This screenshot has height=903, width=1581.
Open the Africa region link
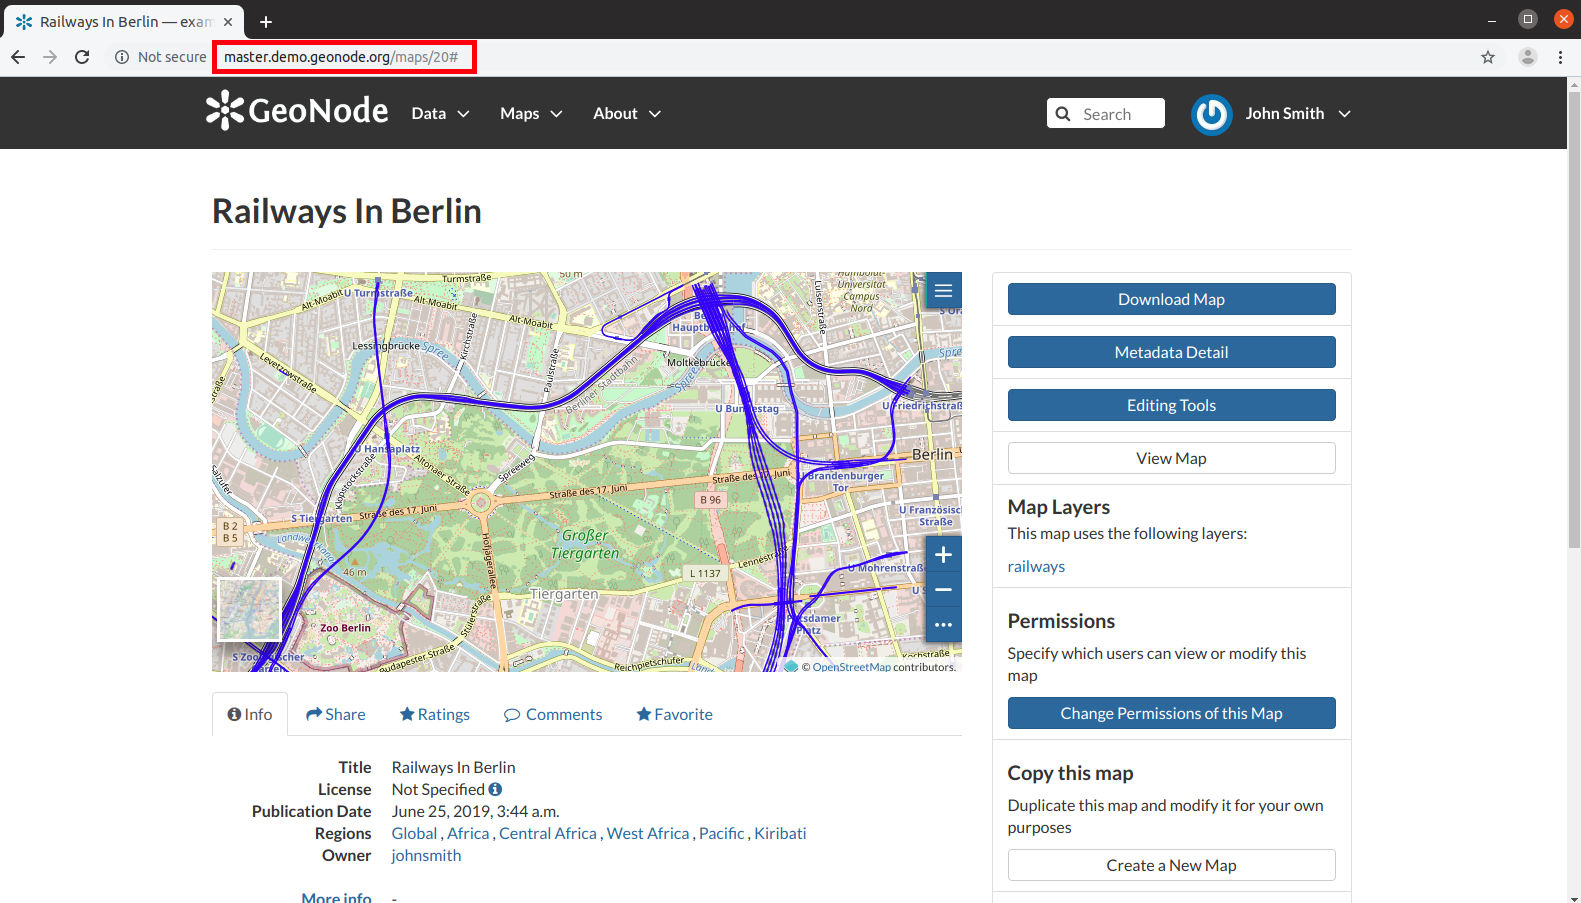click(468, 833)
